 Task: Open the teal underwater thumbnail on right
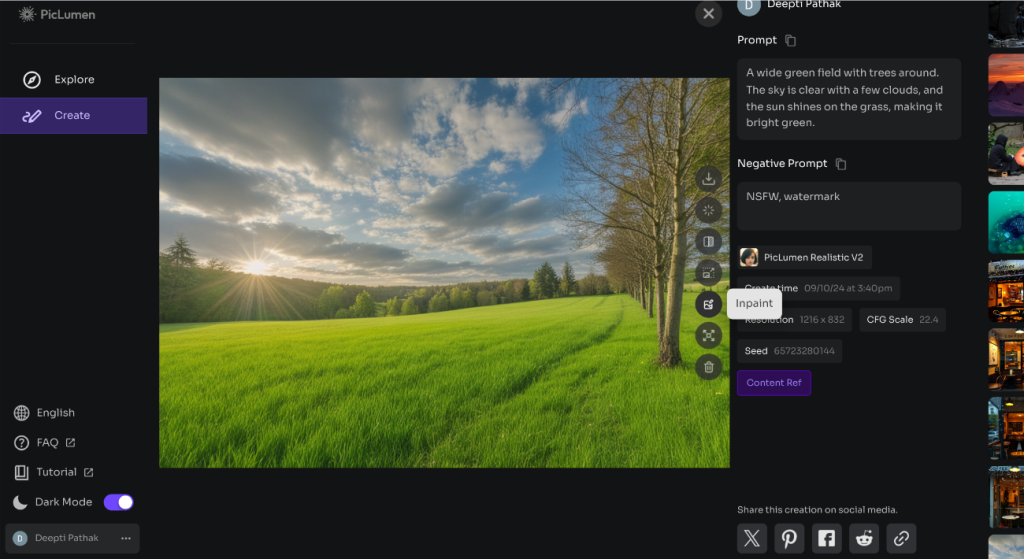(1005, 222)
